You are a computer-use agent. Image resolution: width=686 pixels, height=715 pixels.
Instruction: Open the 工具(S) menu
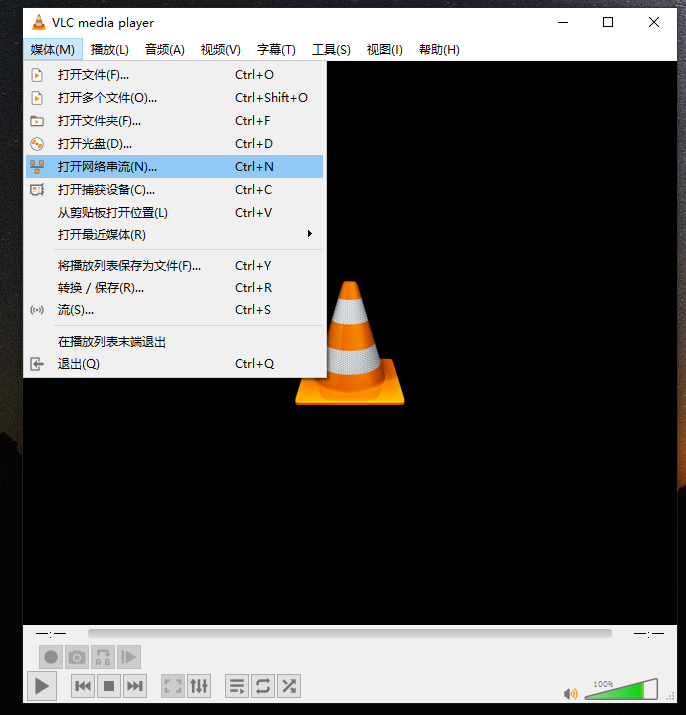click(x=331, y=49)
